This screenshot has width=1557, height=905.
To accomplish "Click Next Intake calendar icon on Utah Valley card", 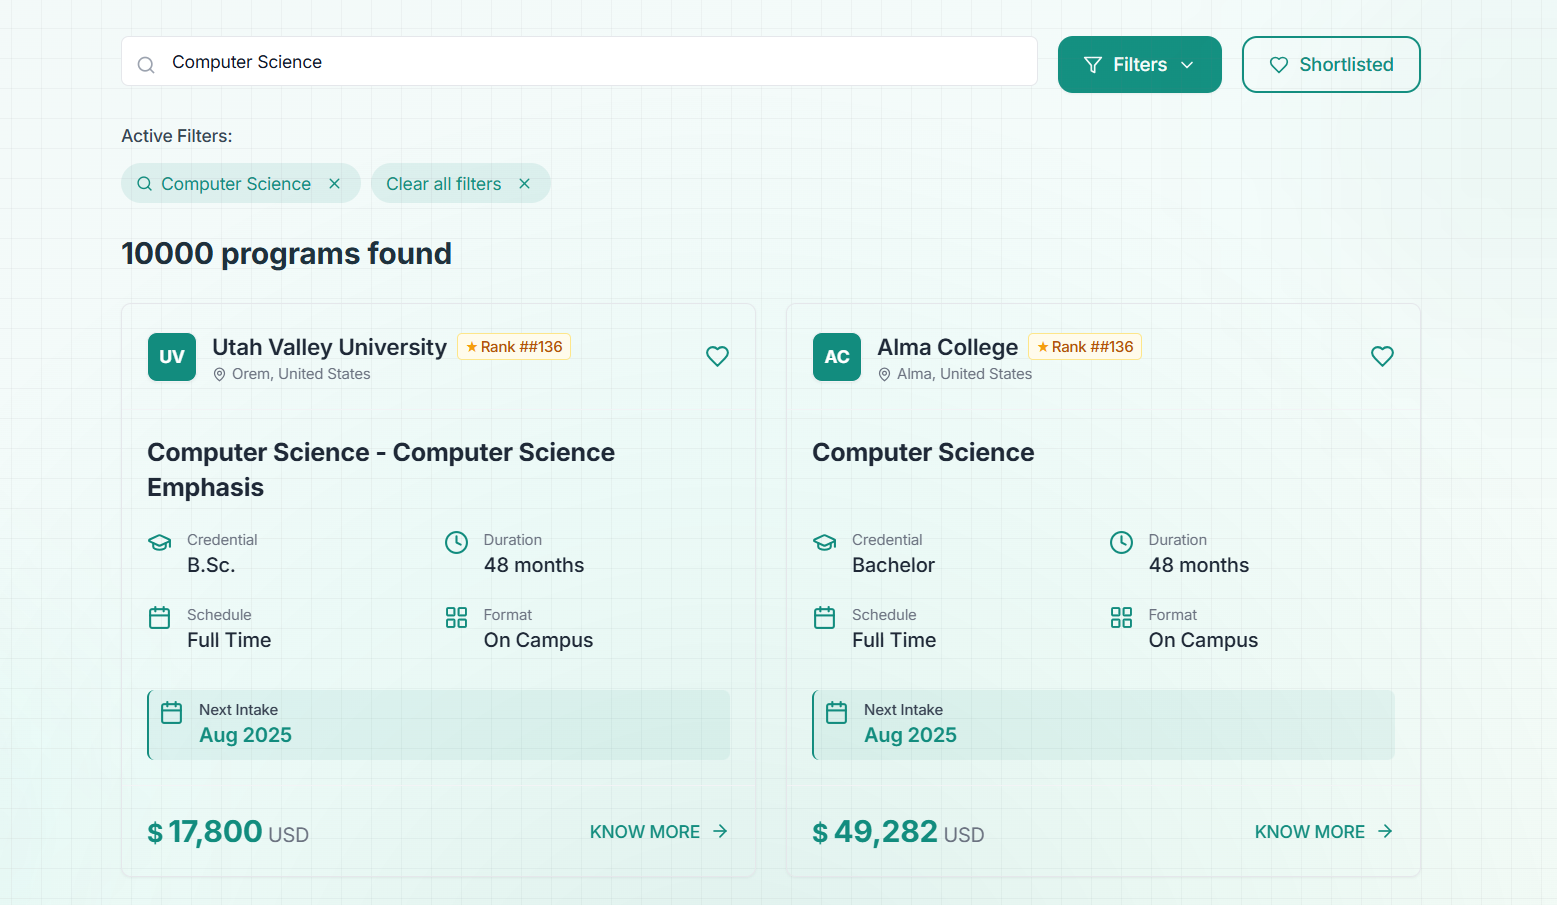I will click(x=172, y=712).
